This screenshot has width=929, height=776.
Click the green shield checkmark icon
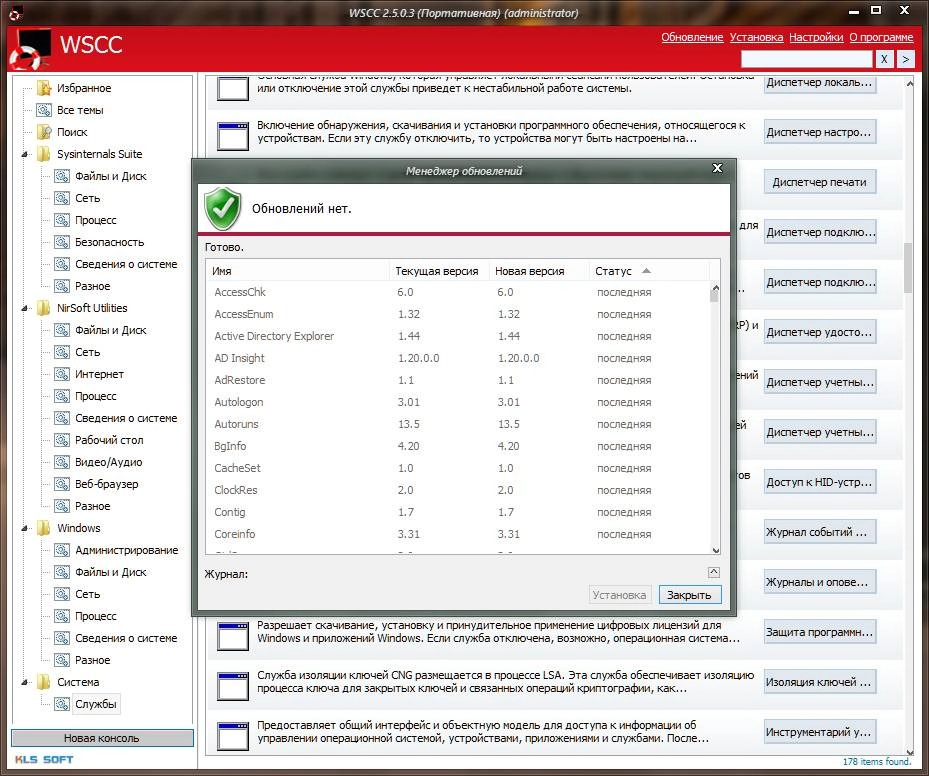222,209
